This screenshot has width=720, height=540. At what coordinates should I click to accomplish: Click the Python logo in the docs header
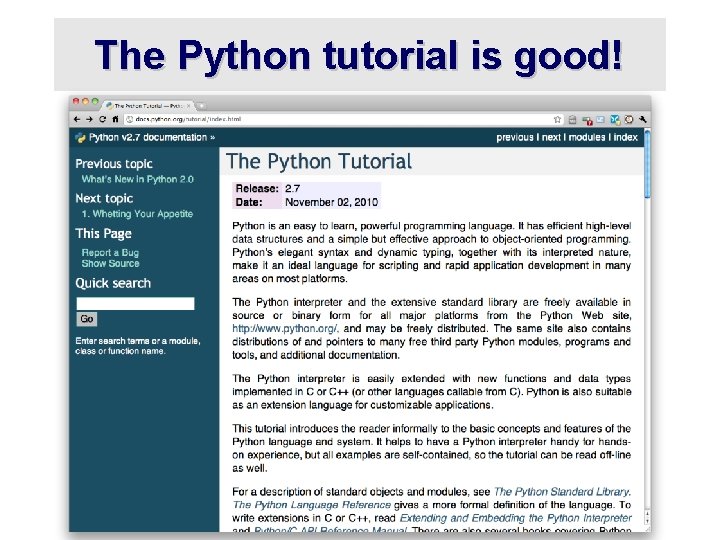point(80,138)
